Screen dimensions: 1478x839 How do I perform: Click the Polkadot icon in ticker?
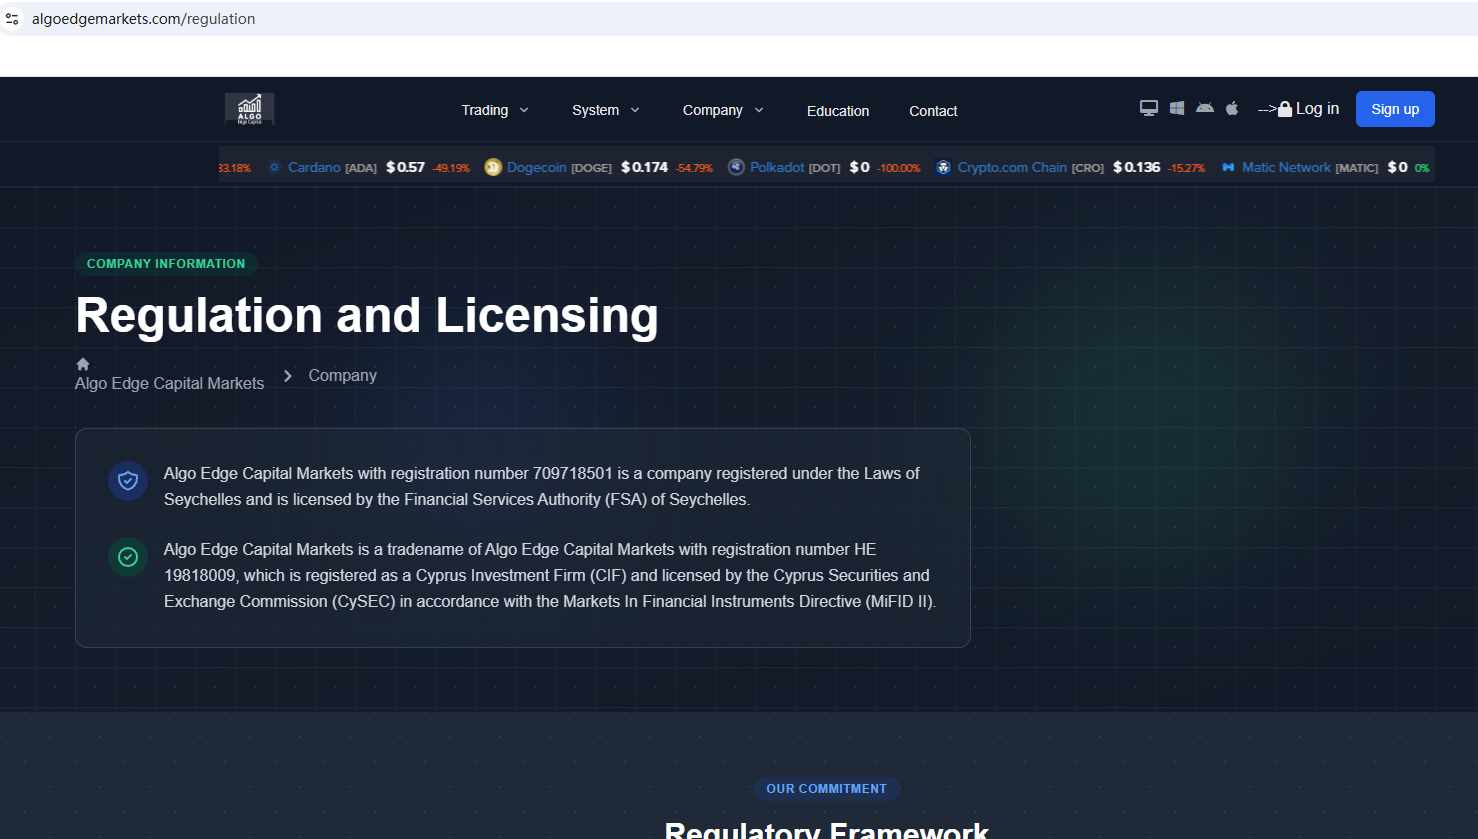[736, 167]
